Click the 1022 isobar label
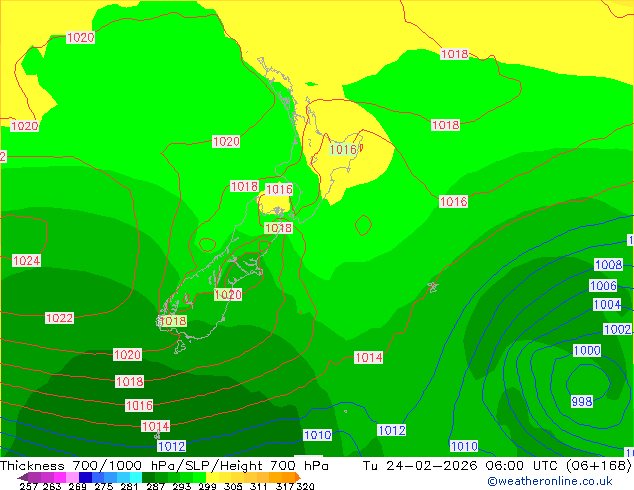This screenshot has height=490, width=634. [x=59, y=318]
